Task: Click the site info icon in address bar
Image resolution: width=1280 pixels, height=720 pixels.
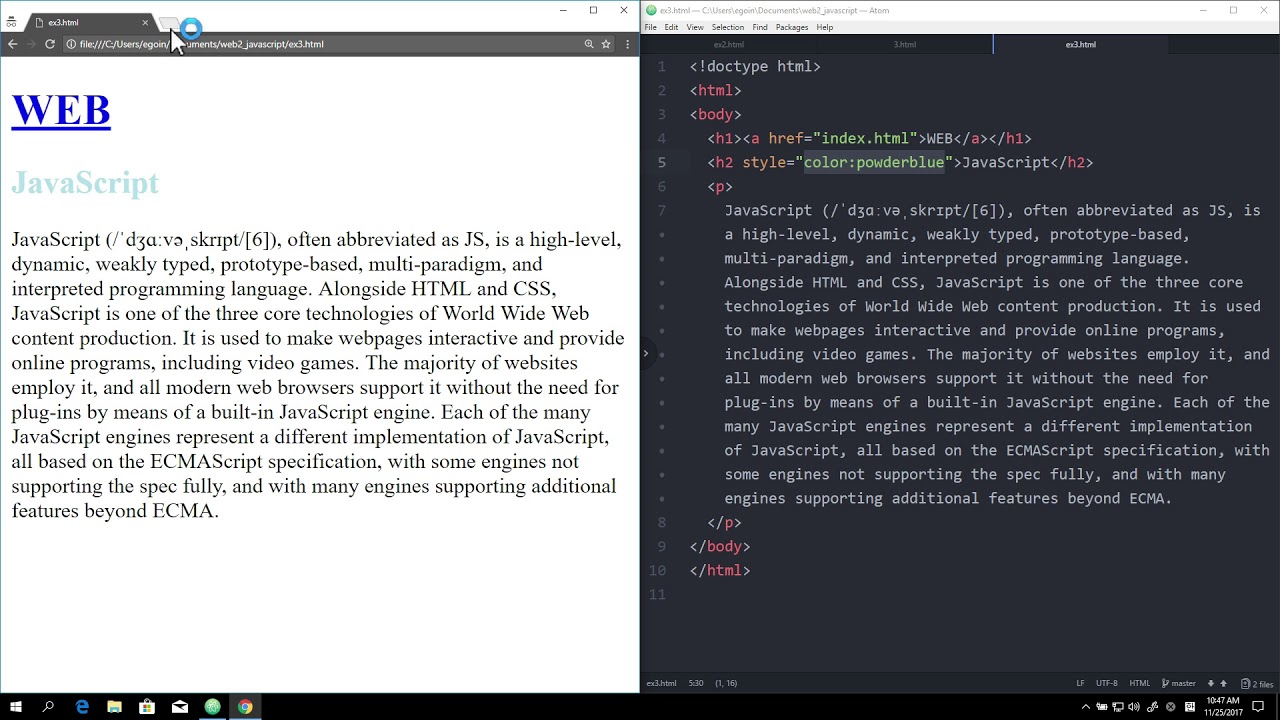Action: (x=71, y=44)
